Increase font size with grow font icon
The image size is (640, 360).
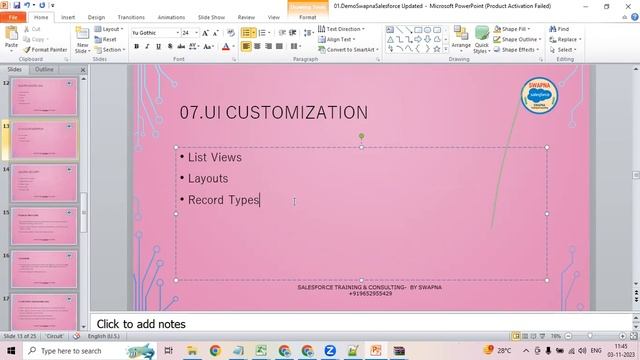click(205, 33)
